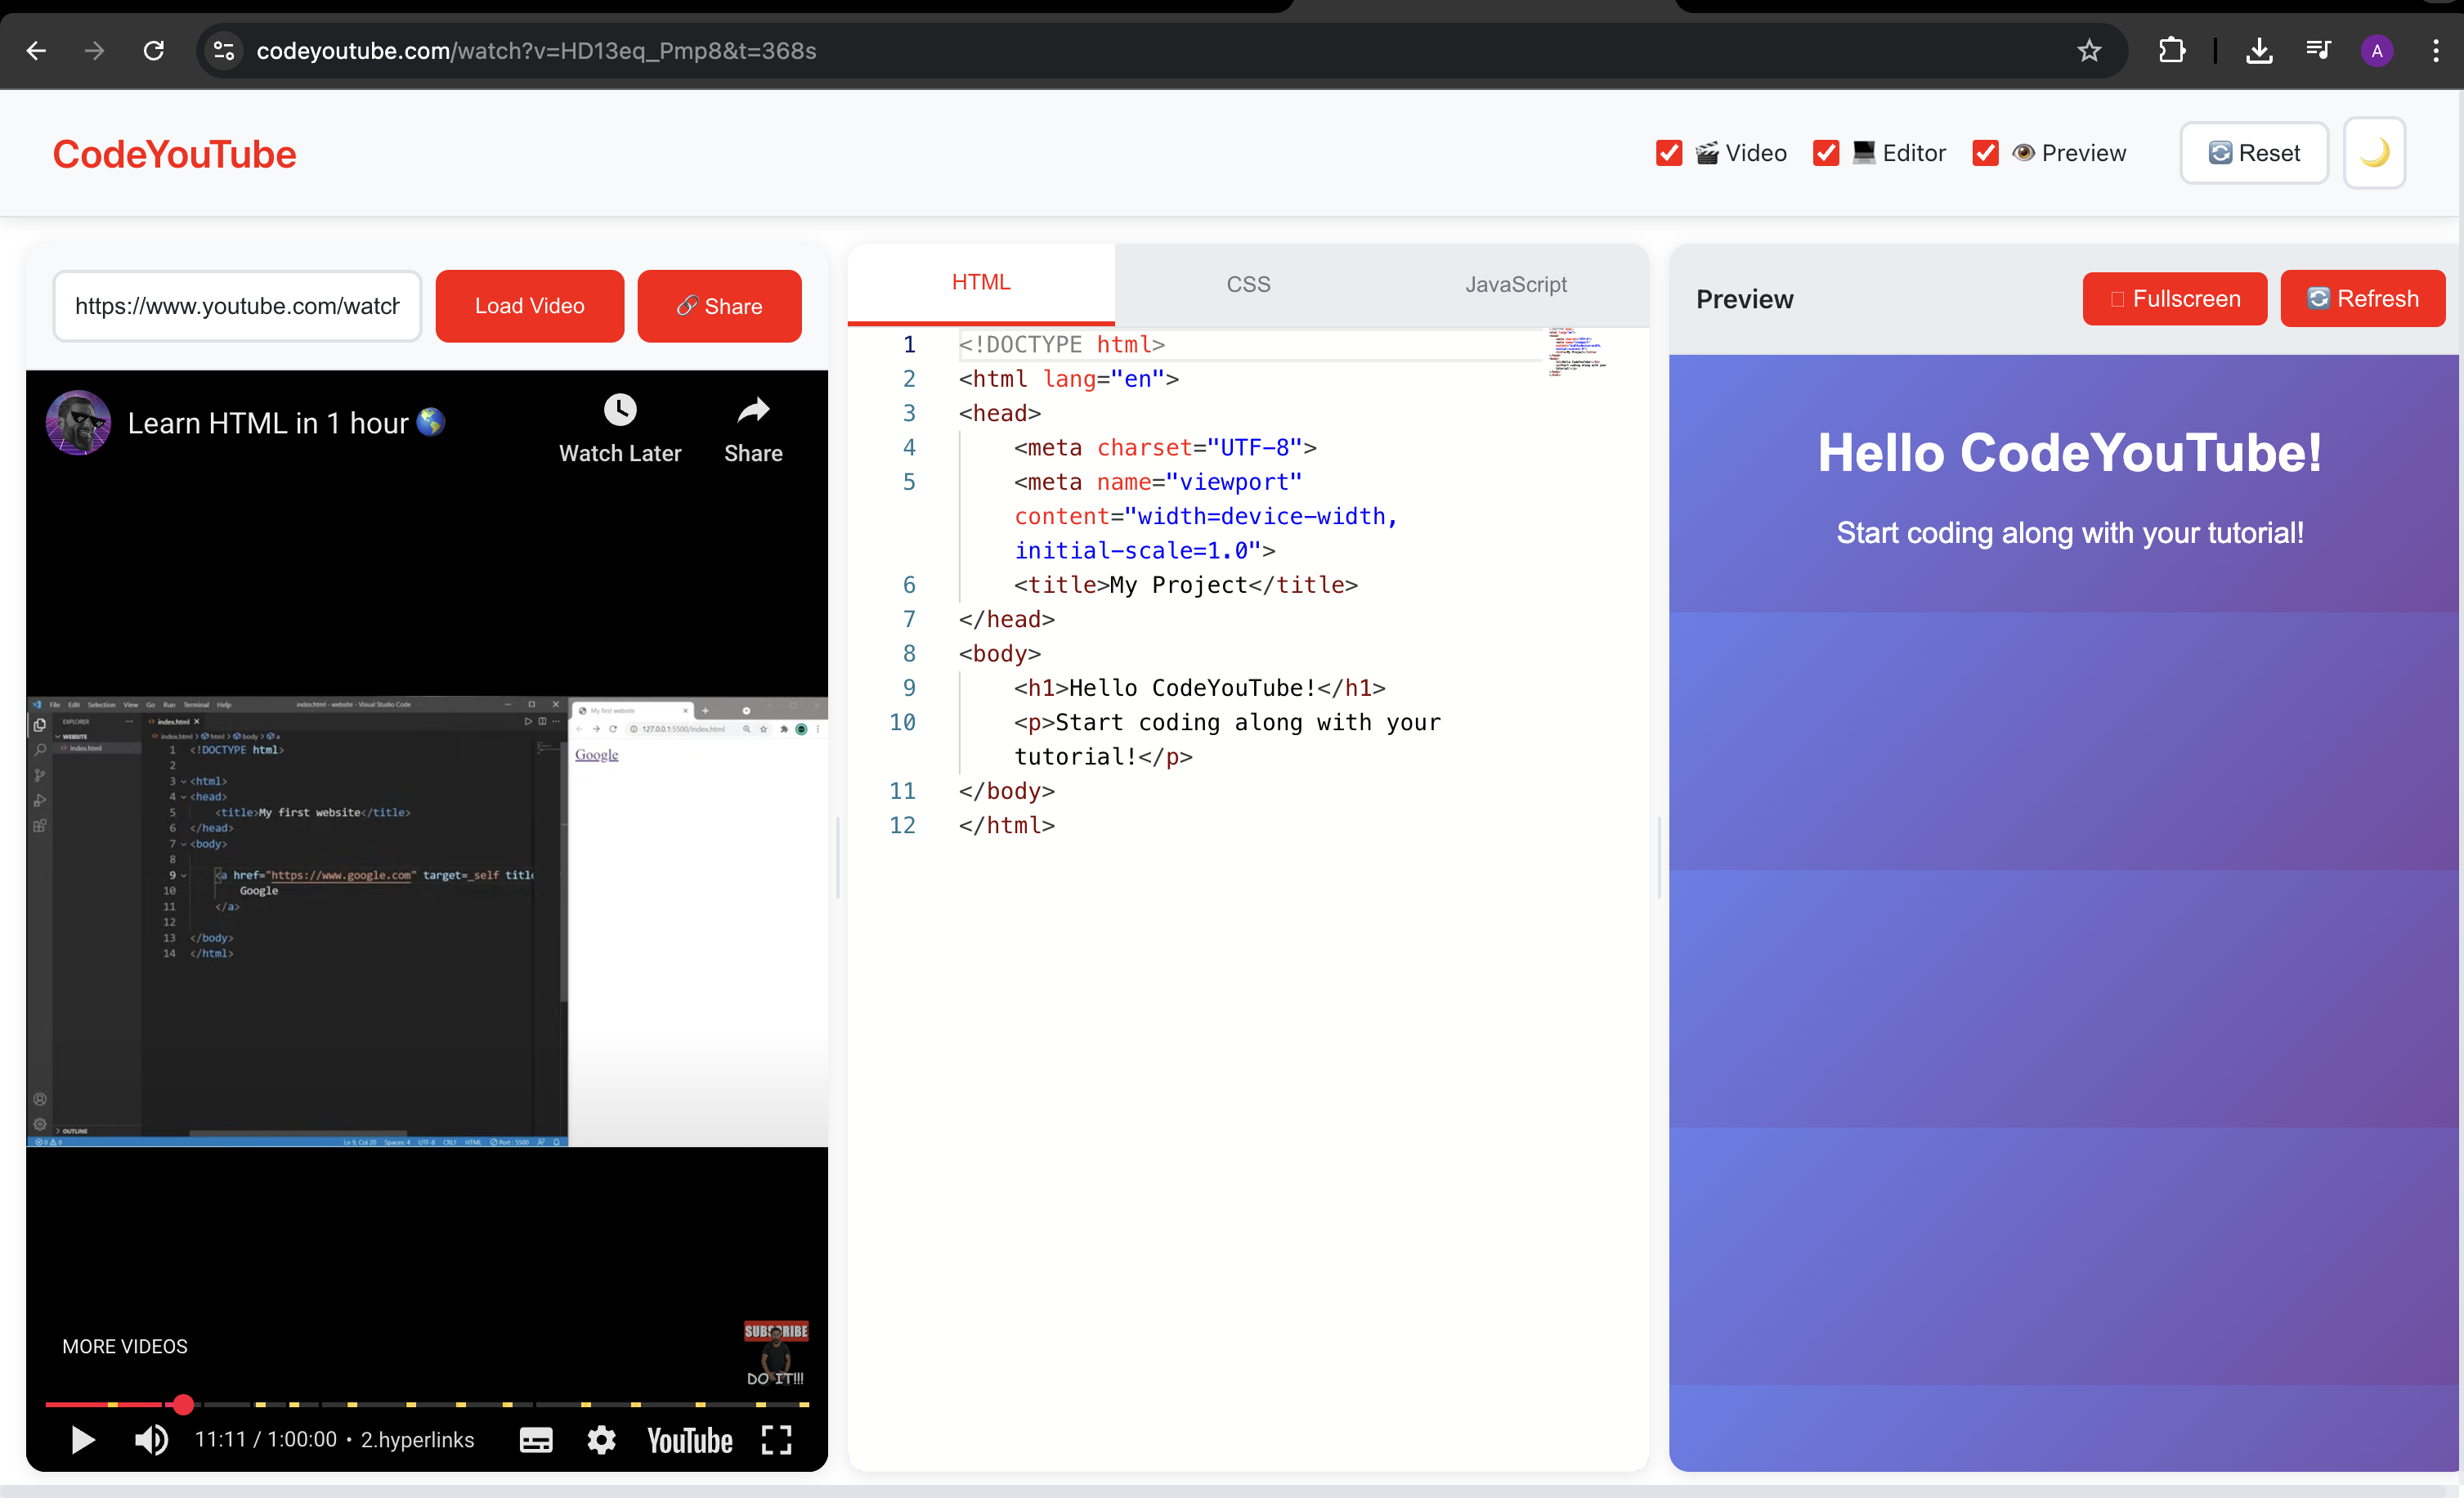Switch to the JavaScript tab
Screen dimensions: 2464x1498
1515,284
